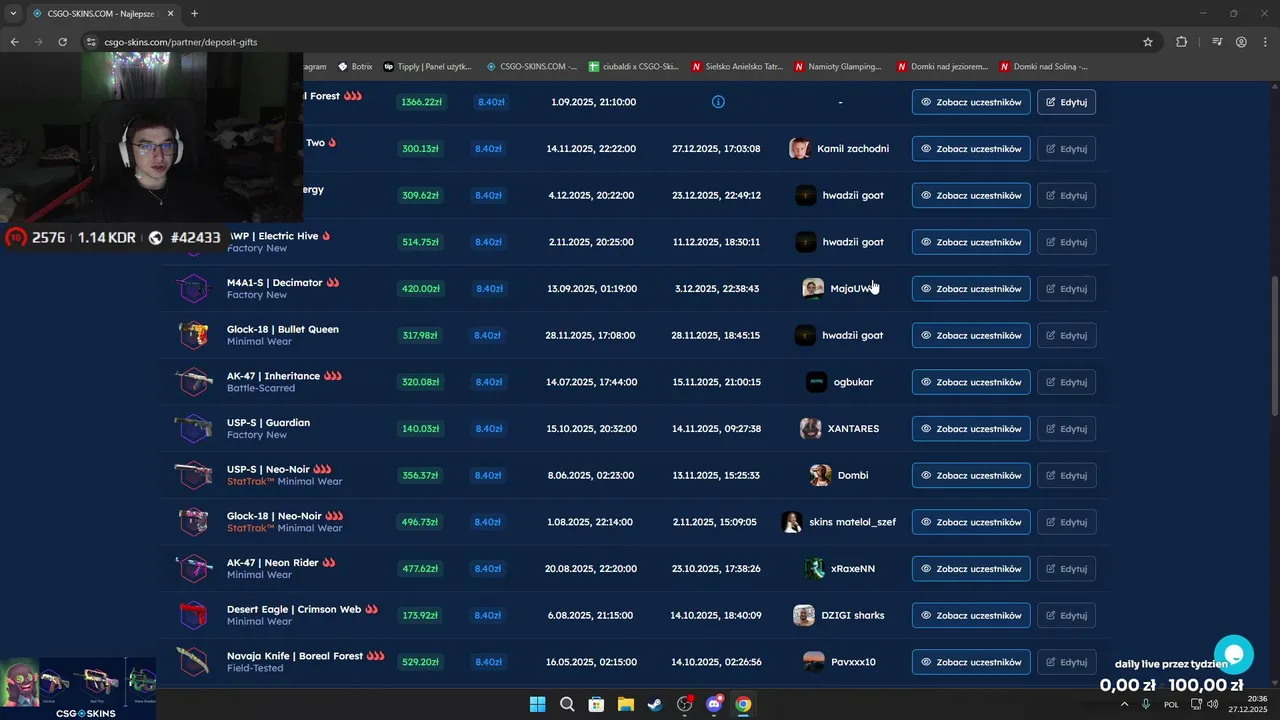Show hidden system tray icons

[1124, 704]
